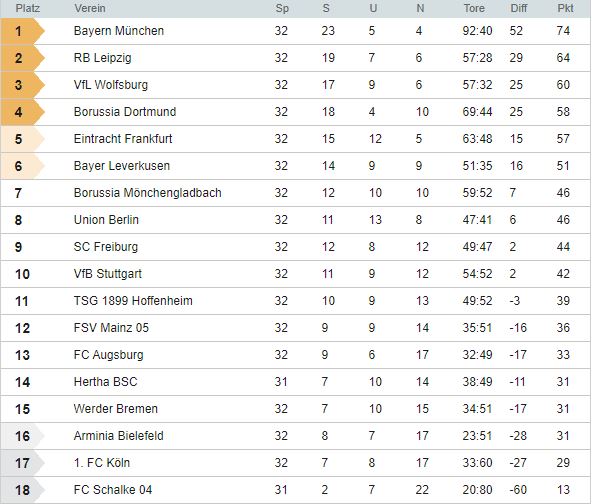Click the orange position 1 badge
Screen dimensions: 592x504
click(23, 31)
